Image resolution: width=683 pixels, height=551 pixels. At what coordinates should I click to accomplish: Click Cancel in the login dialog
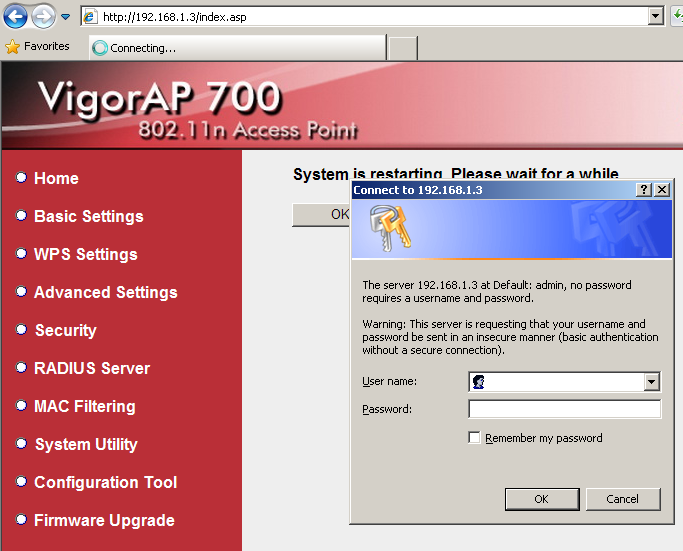click(623, 499)
